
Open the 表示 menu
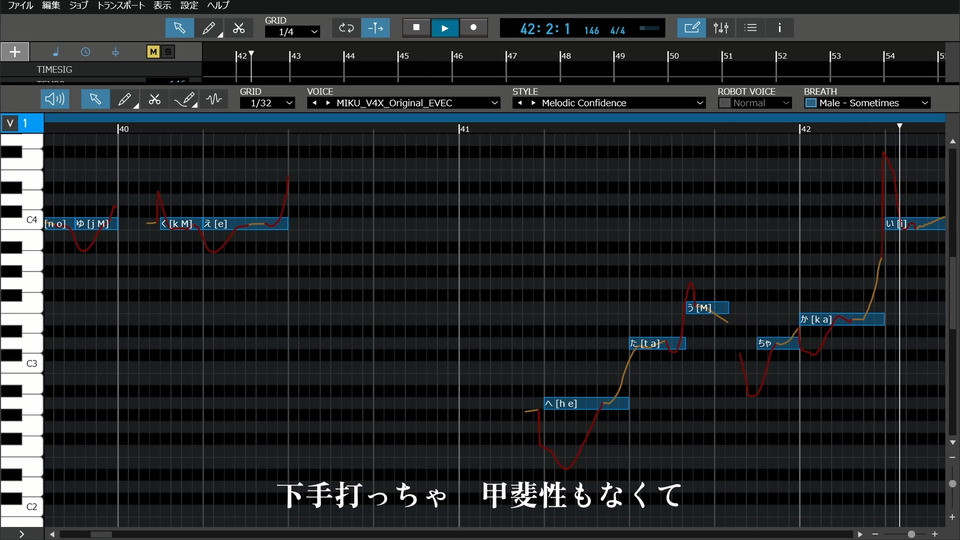[x=162, y=6]
